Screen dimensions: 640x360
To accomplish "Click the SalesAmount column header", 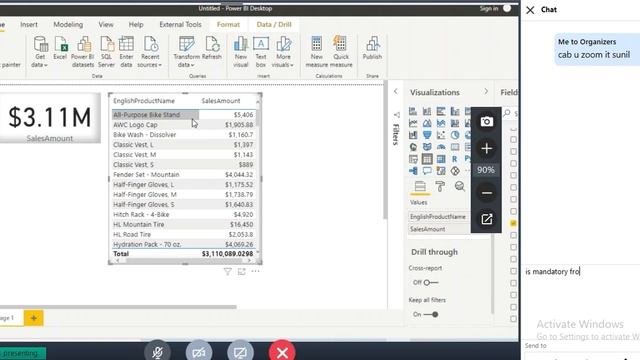I will (x=221, y=101).
